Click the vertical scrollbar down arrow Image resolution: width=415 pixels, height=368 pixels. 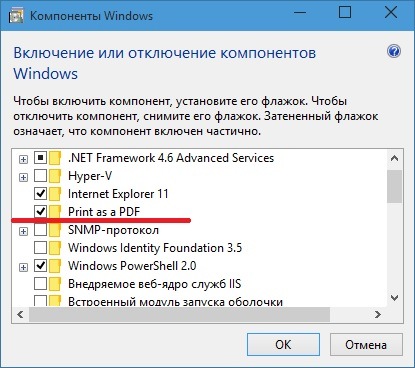(x=394, y=298)
